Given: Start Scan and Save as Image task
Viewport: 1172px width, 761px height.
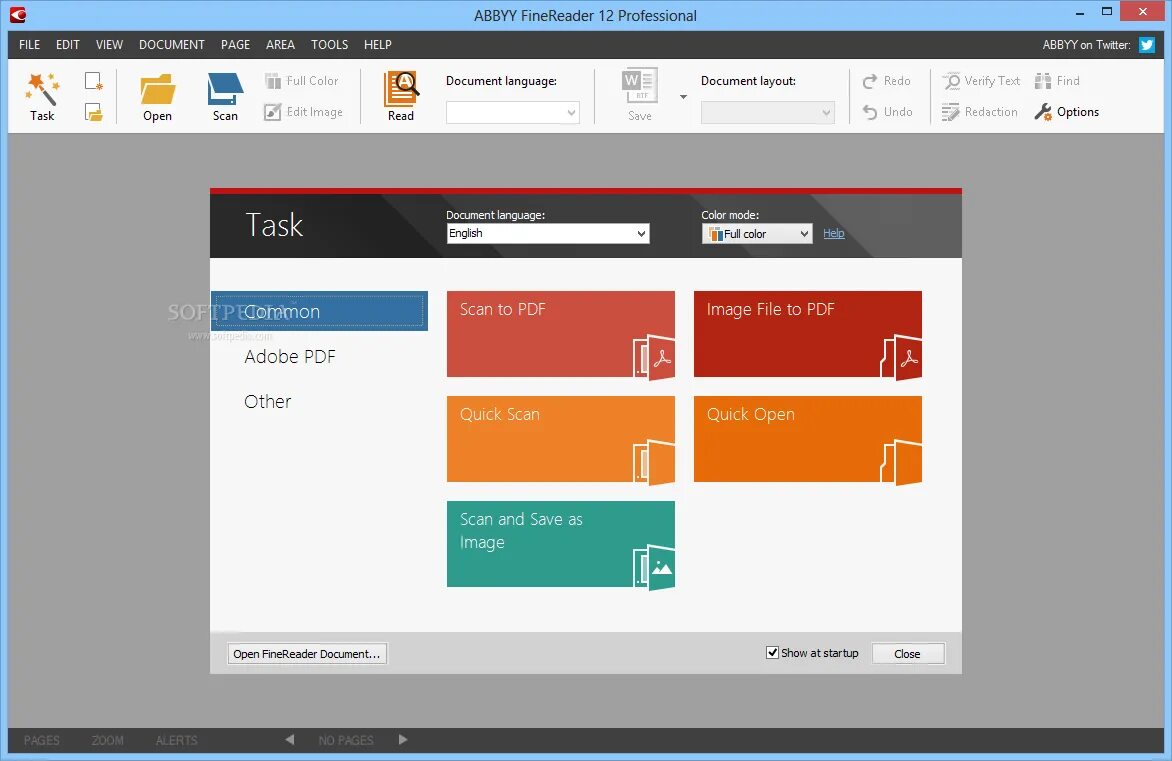Looking at the screenshot, I should [x=561, y=544].
